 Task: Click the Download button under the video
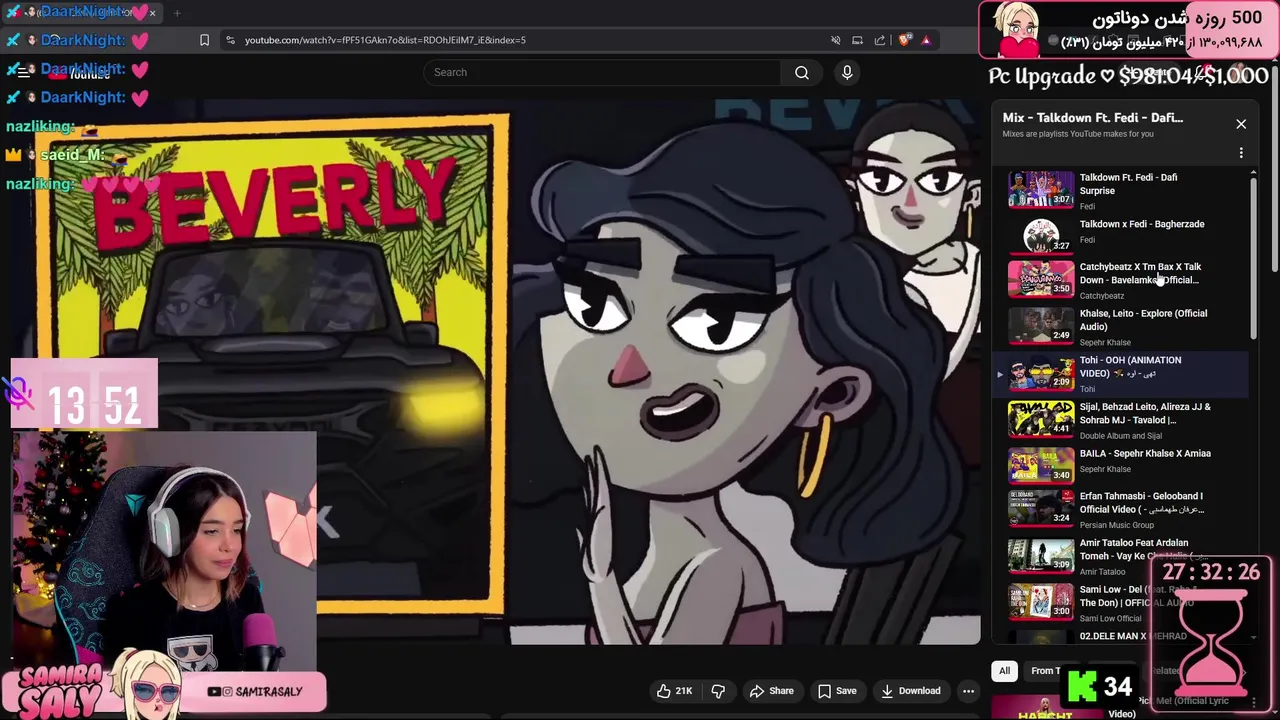(910, 691)
